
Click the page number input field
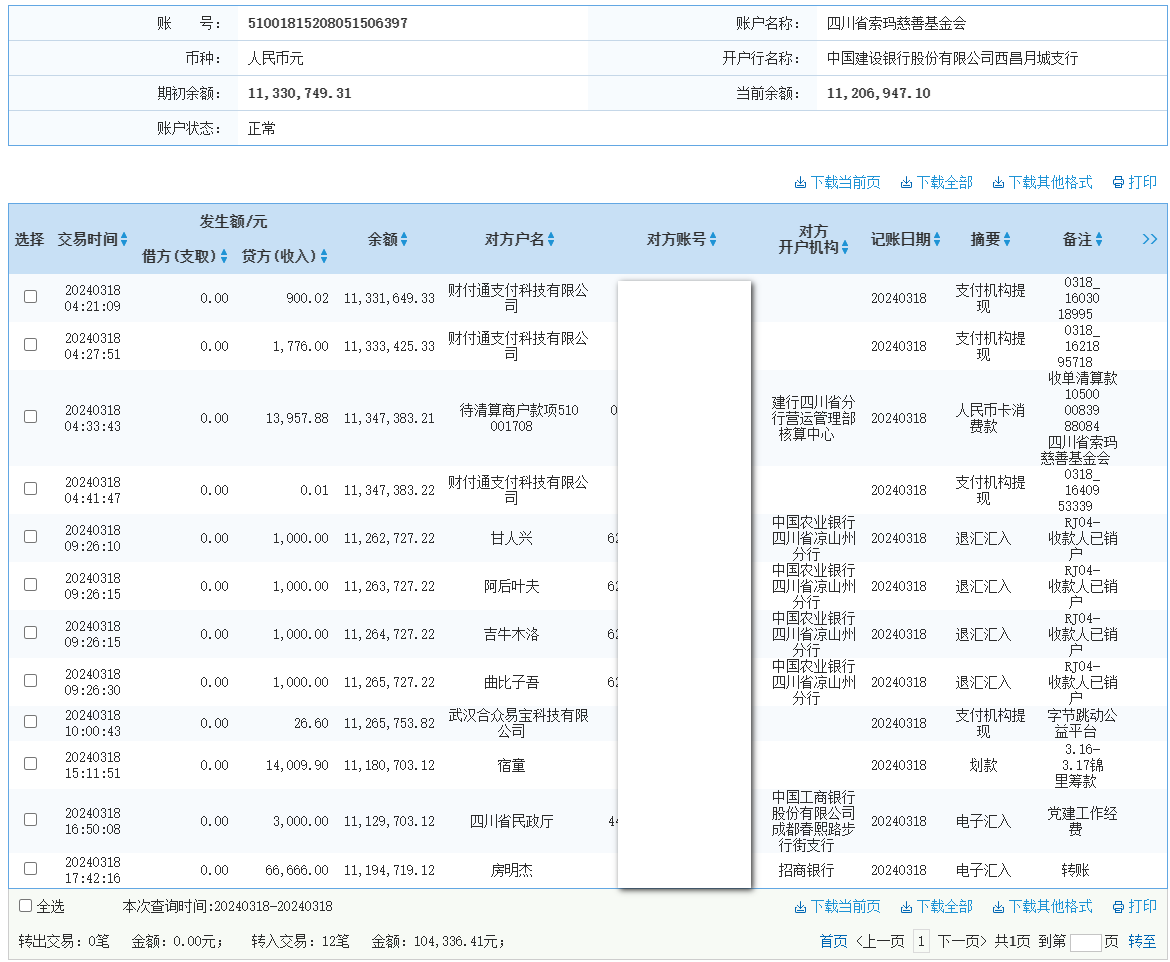(1086, 943)
